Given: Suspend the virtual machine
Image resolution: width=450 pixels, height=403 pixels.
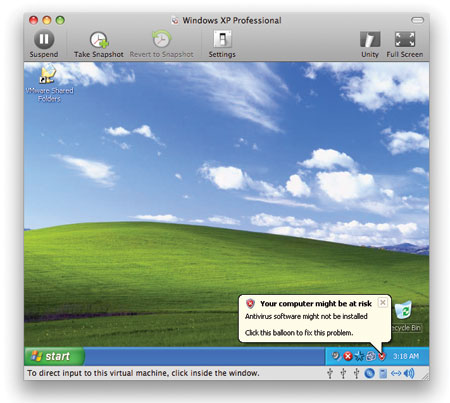Looking at the screenshot, I should [x=44, y=44].
